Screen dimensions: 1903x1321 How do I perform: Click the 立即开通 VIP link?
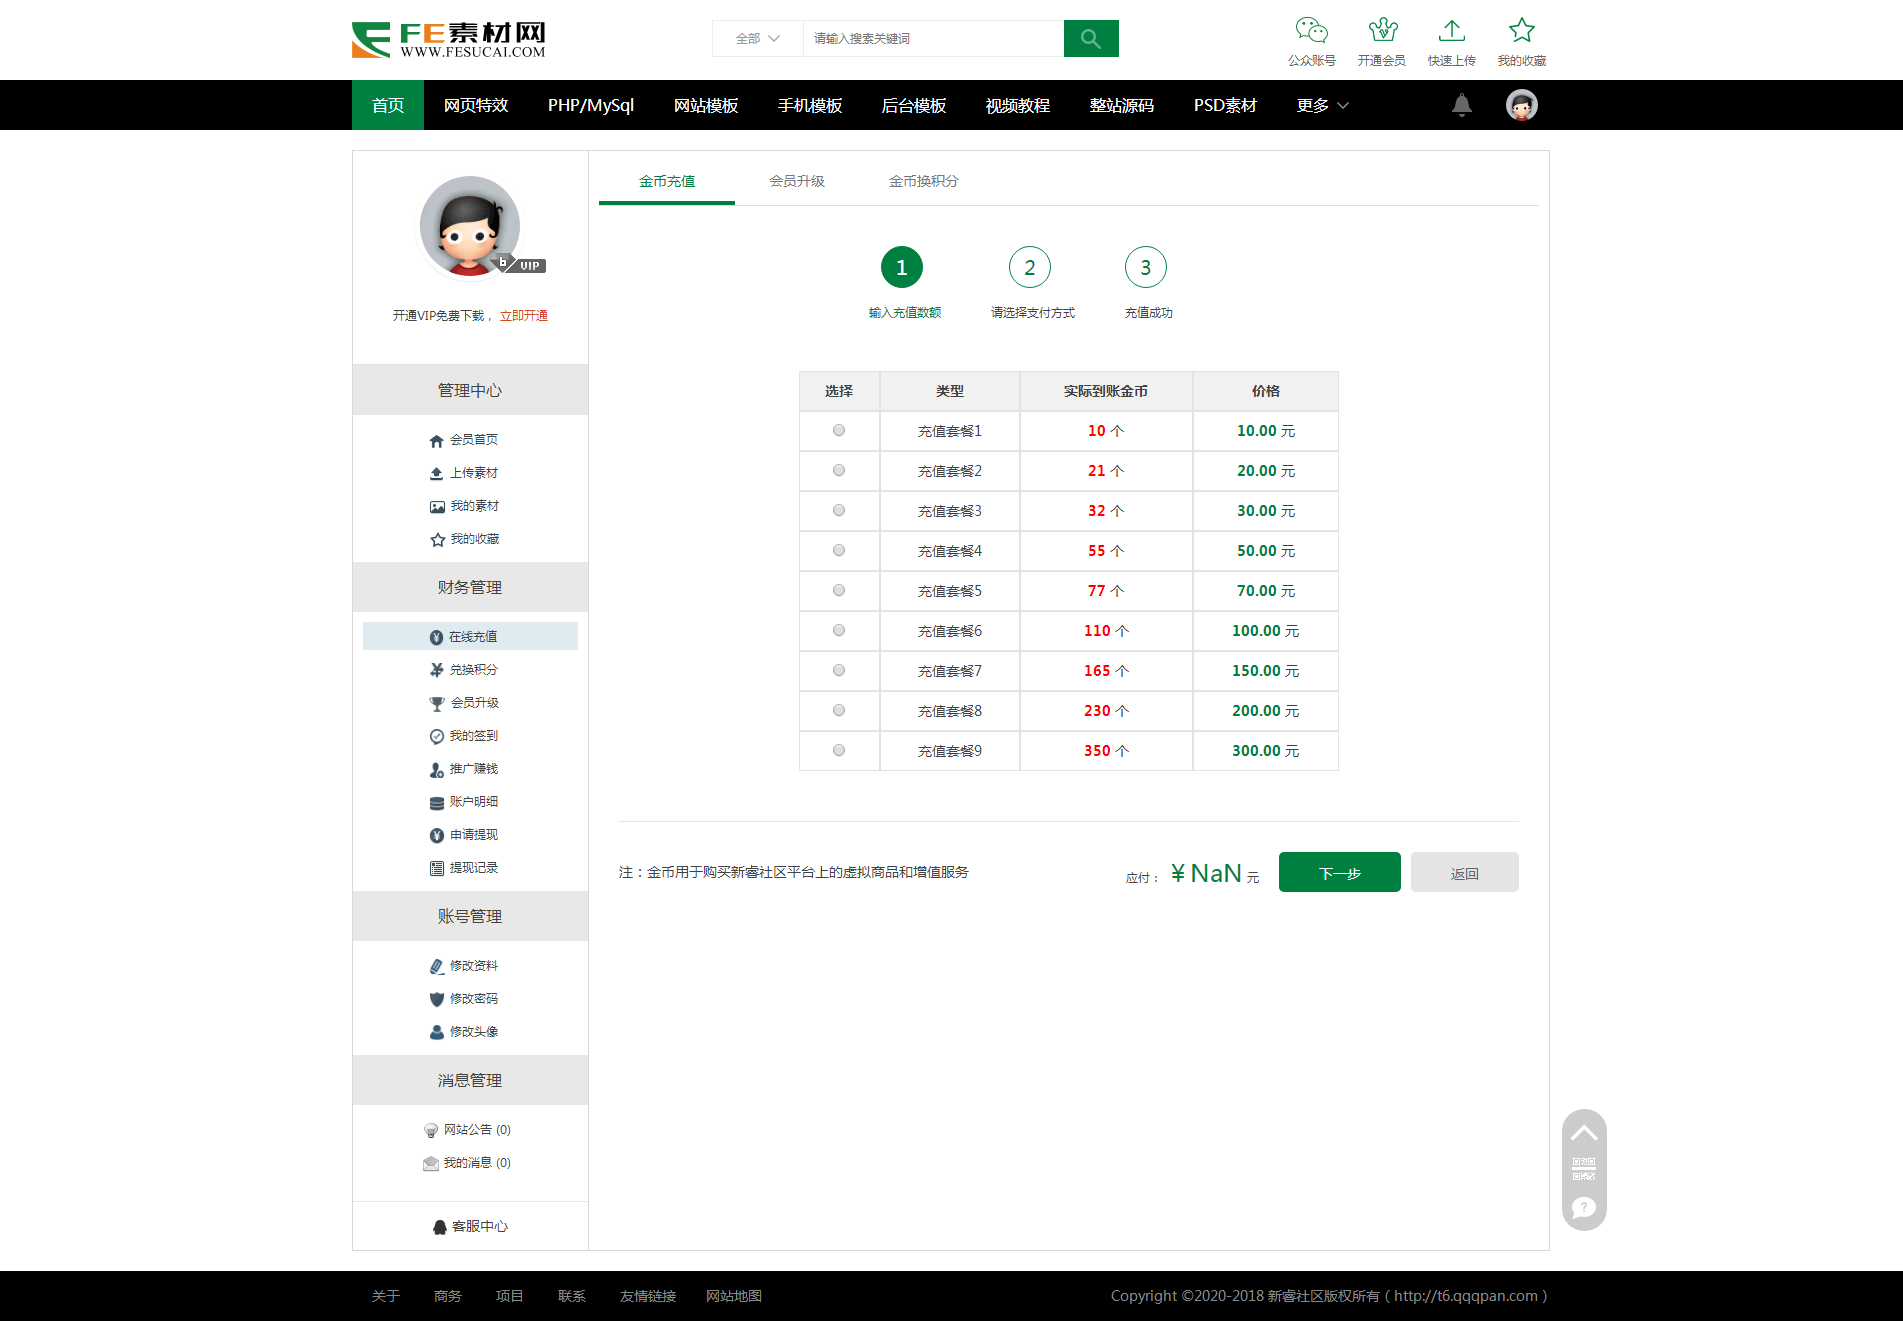(523, 316)
